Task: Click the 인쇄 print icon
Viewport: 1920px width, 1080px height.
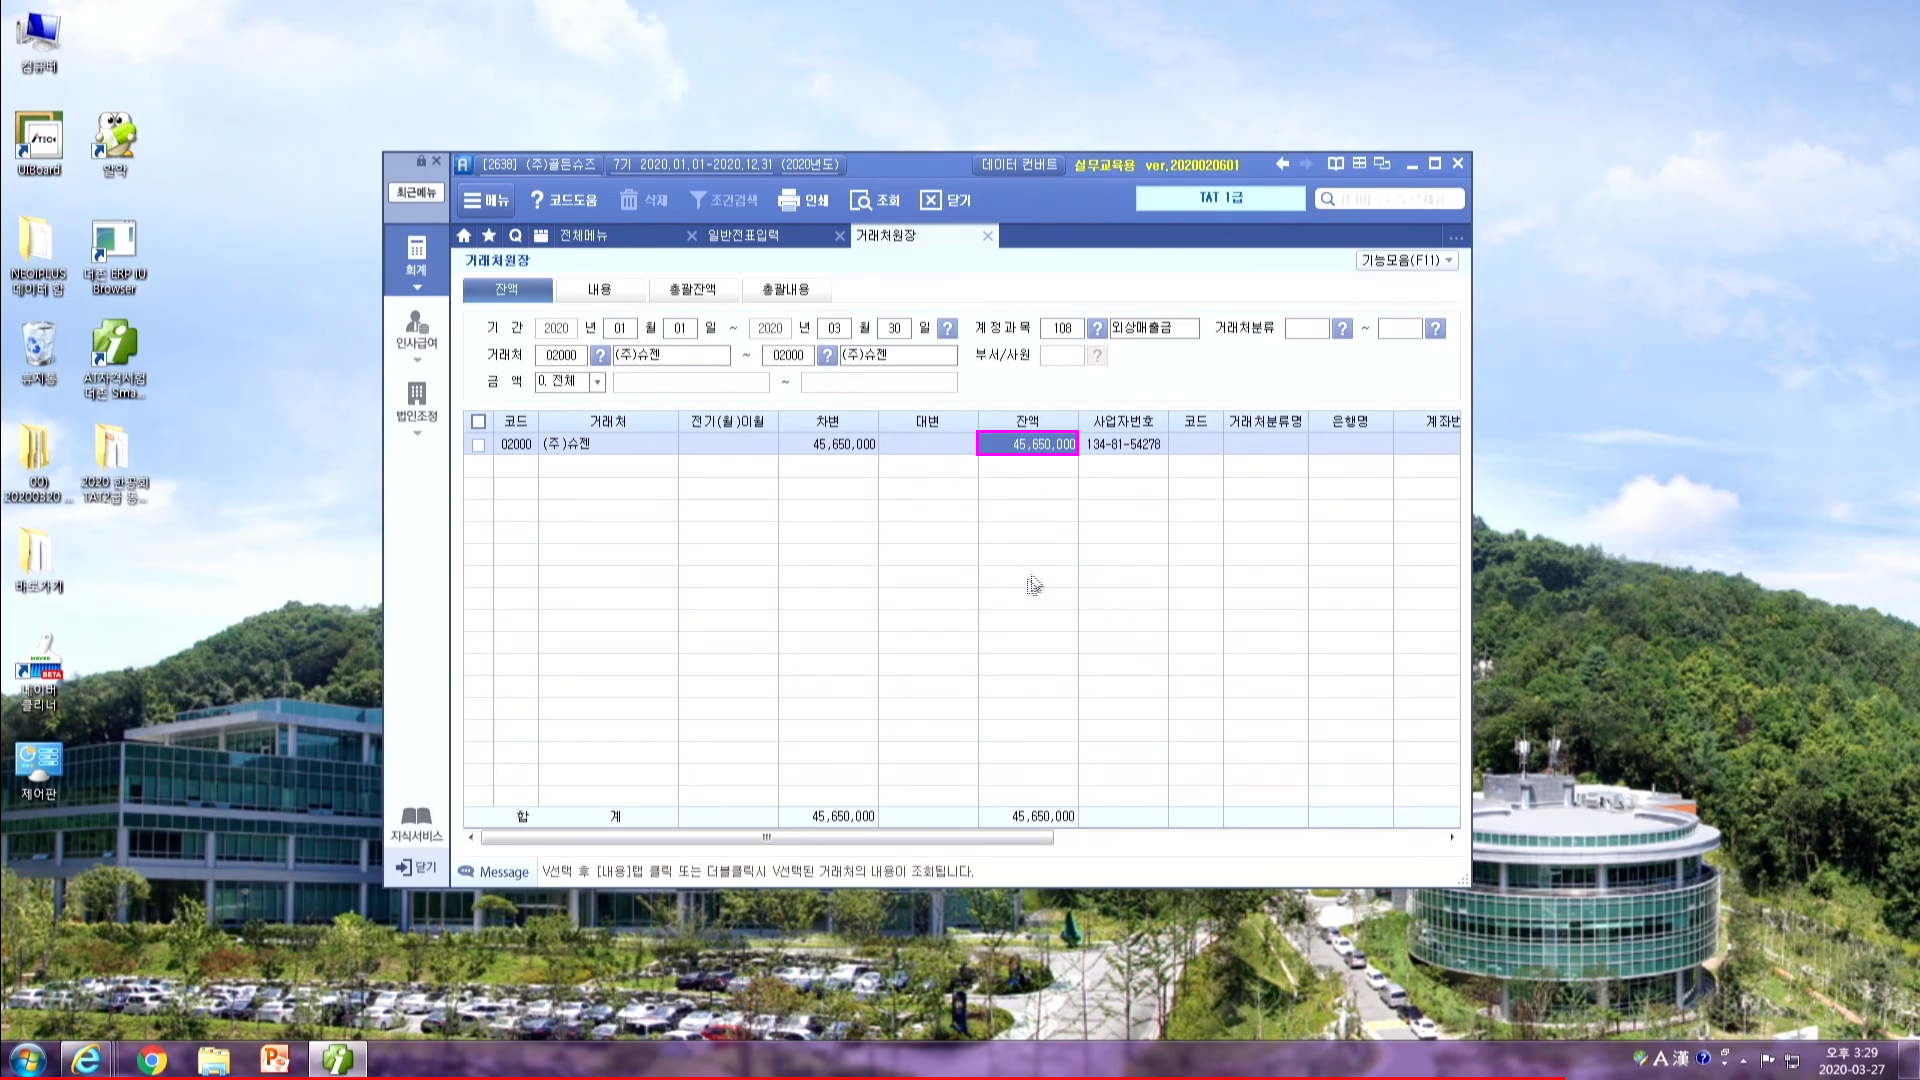Action: [789, 200]
